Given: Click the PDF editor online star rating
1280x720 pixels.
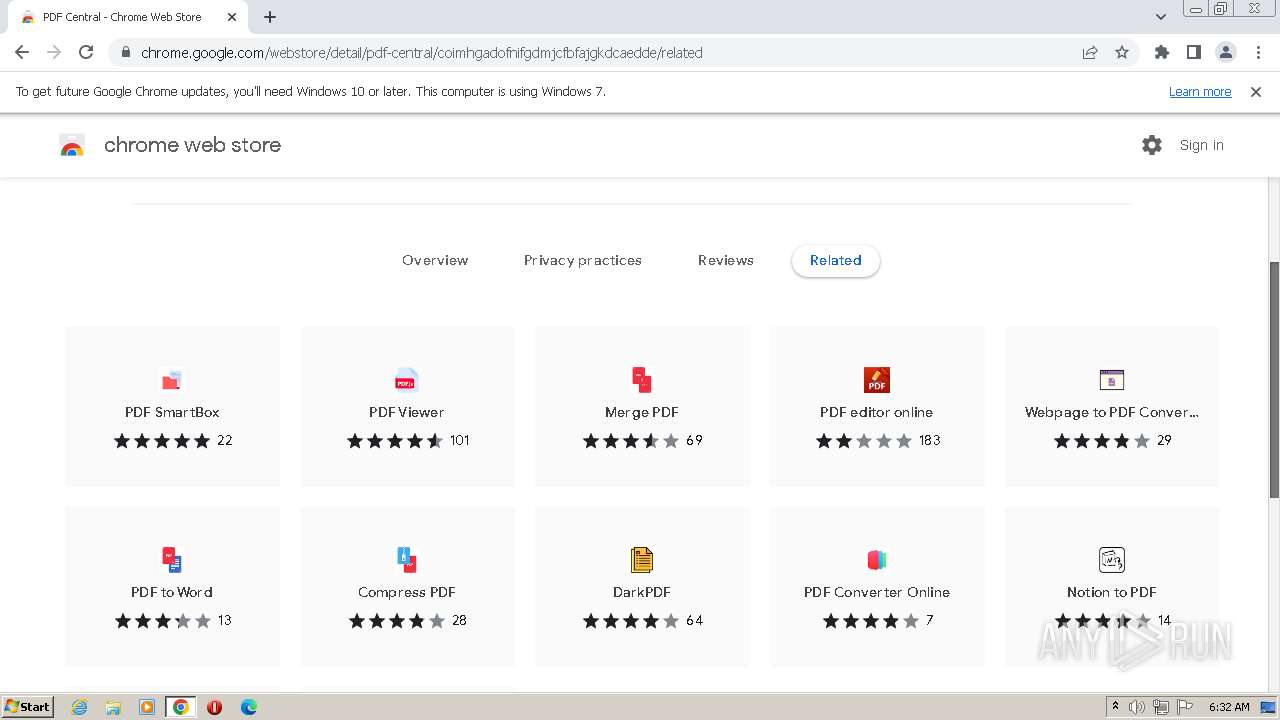Looking at the screenshot, I should pyautogui.click(x=864, y=441).
